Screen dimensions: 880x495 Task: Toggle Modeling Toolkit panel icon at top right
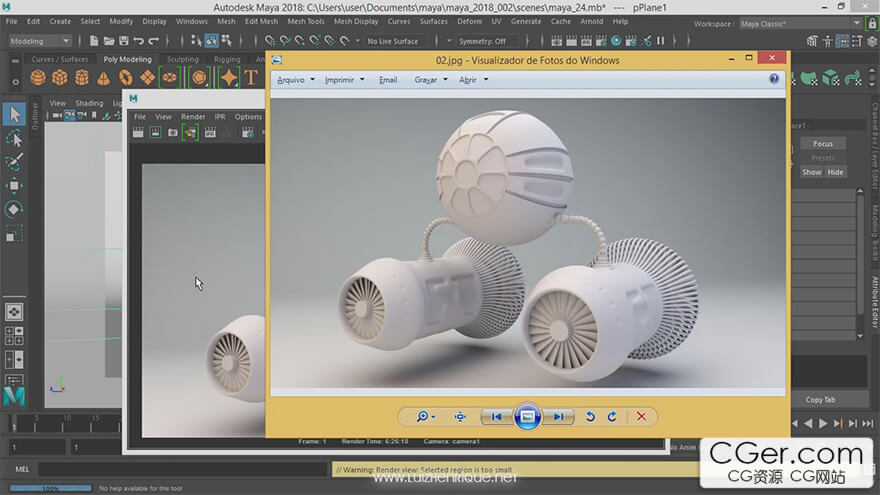[812, 41]
